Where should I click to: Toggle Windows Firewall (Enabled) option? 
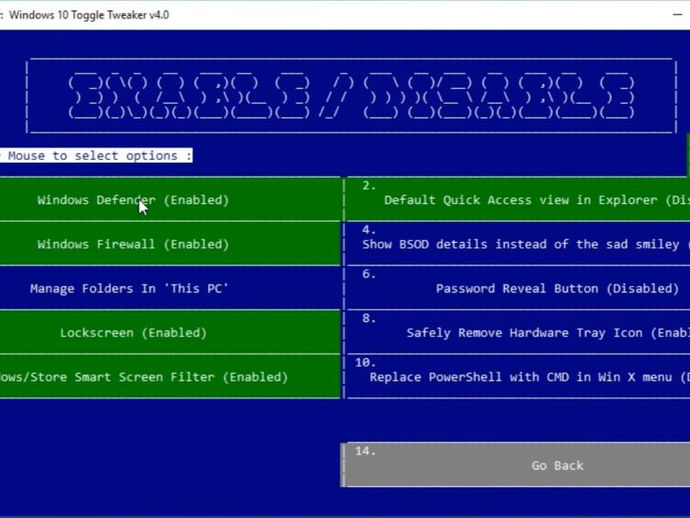tap(170, 244)
